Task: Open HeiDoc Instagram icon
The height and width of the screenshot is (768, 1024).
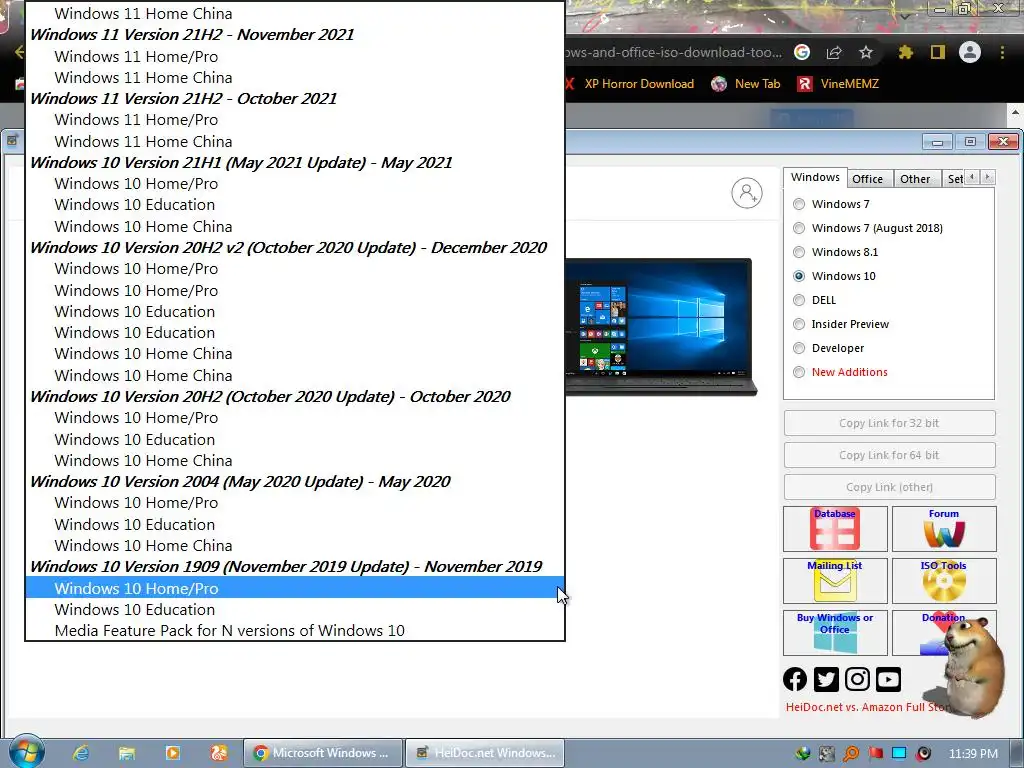Action: (857, 679)
